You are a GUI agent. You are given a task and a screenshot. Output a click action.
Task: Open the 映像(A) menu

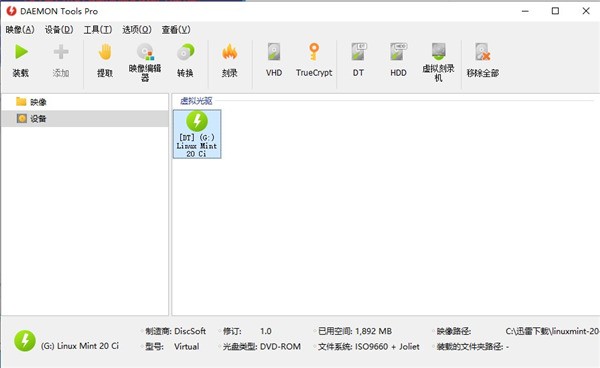point(20,30)
